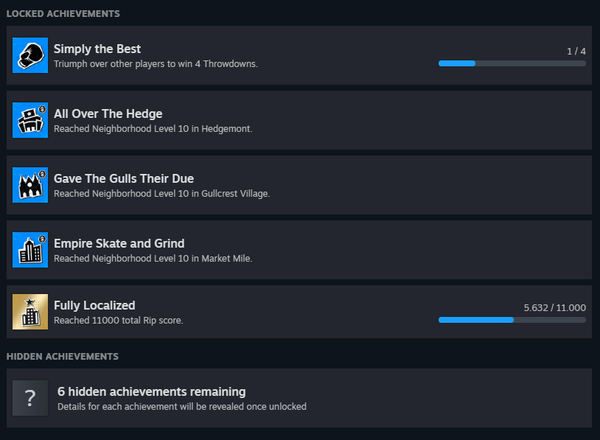Click the Gave The Gulls Their Due icon

coord(30,185)
